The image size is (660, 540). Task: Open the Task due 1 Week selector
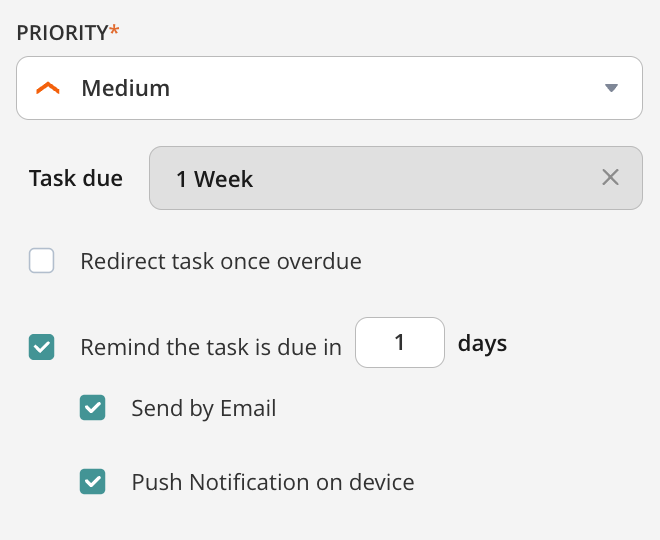tap(380, 179)
